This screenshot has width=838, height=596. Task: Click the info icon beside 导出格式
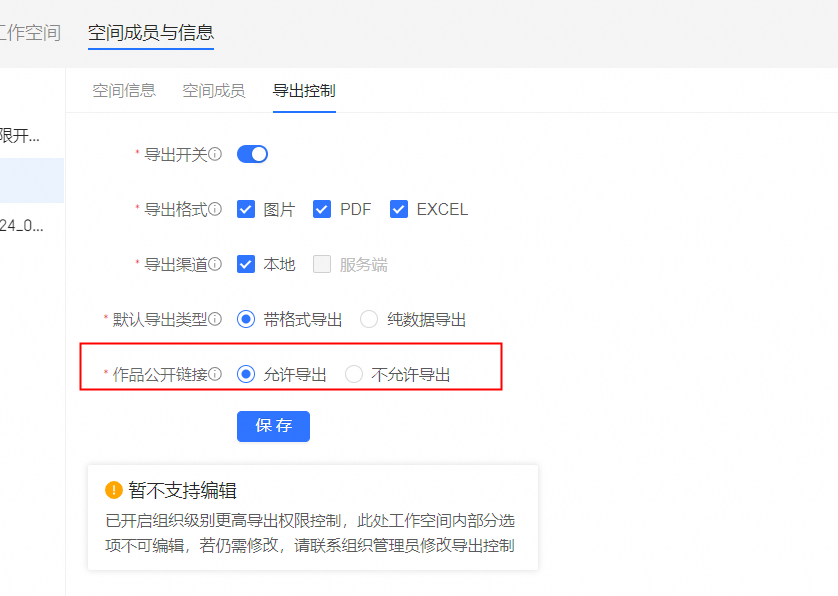(x=215, y=209)
